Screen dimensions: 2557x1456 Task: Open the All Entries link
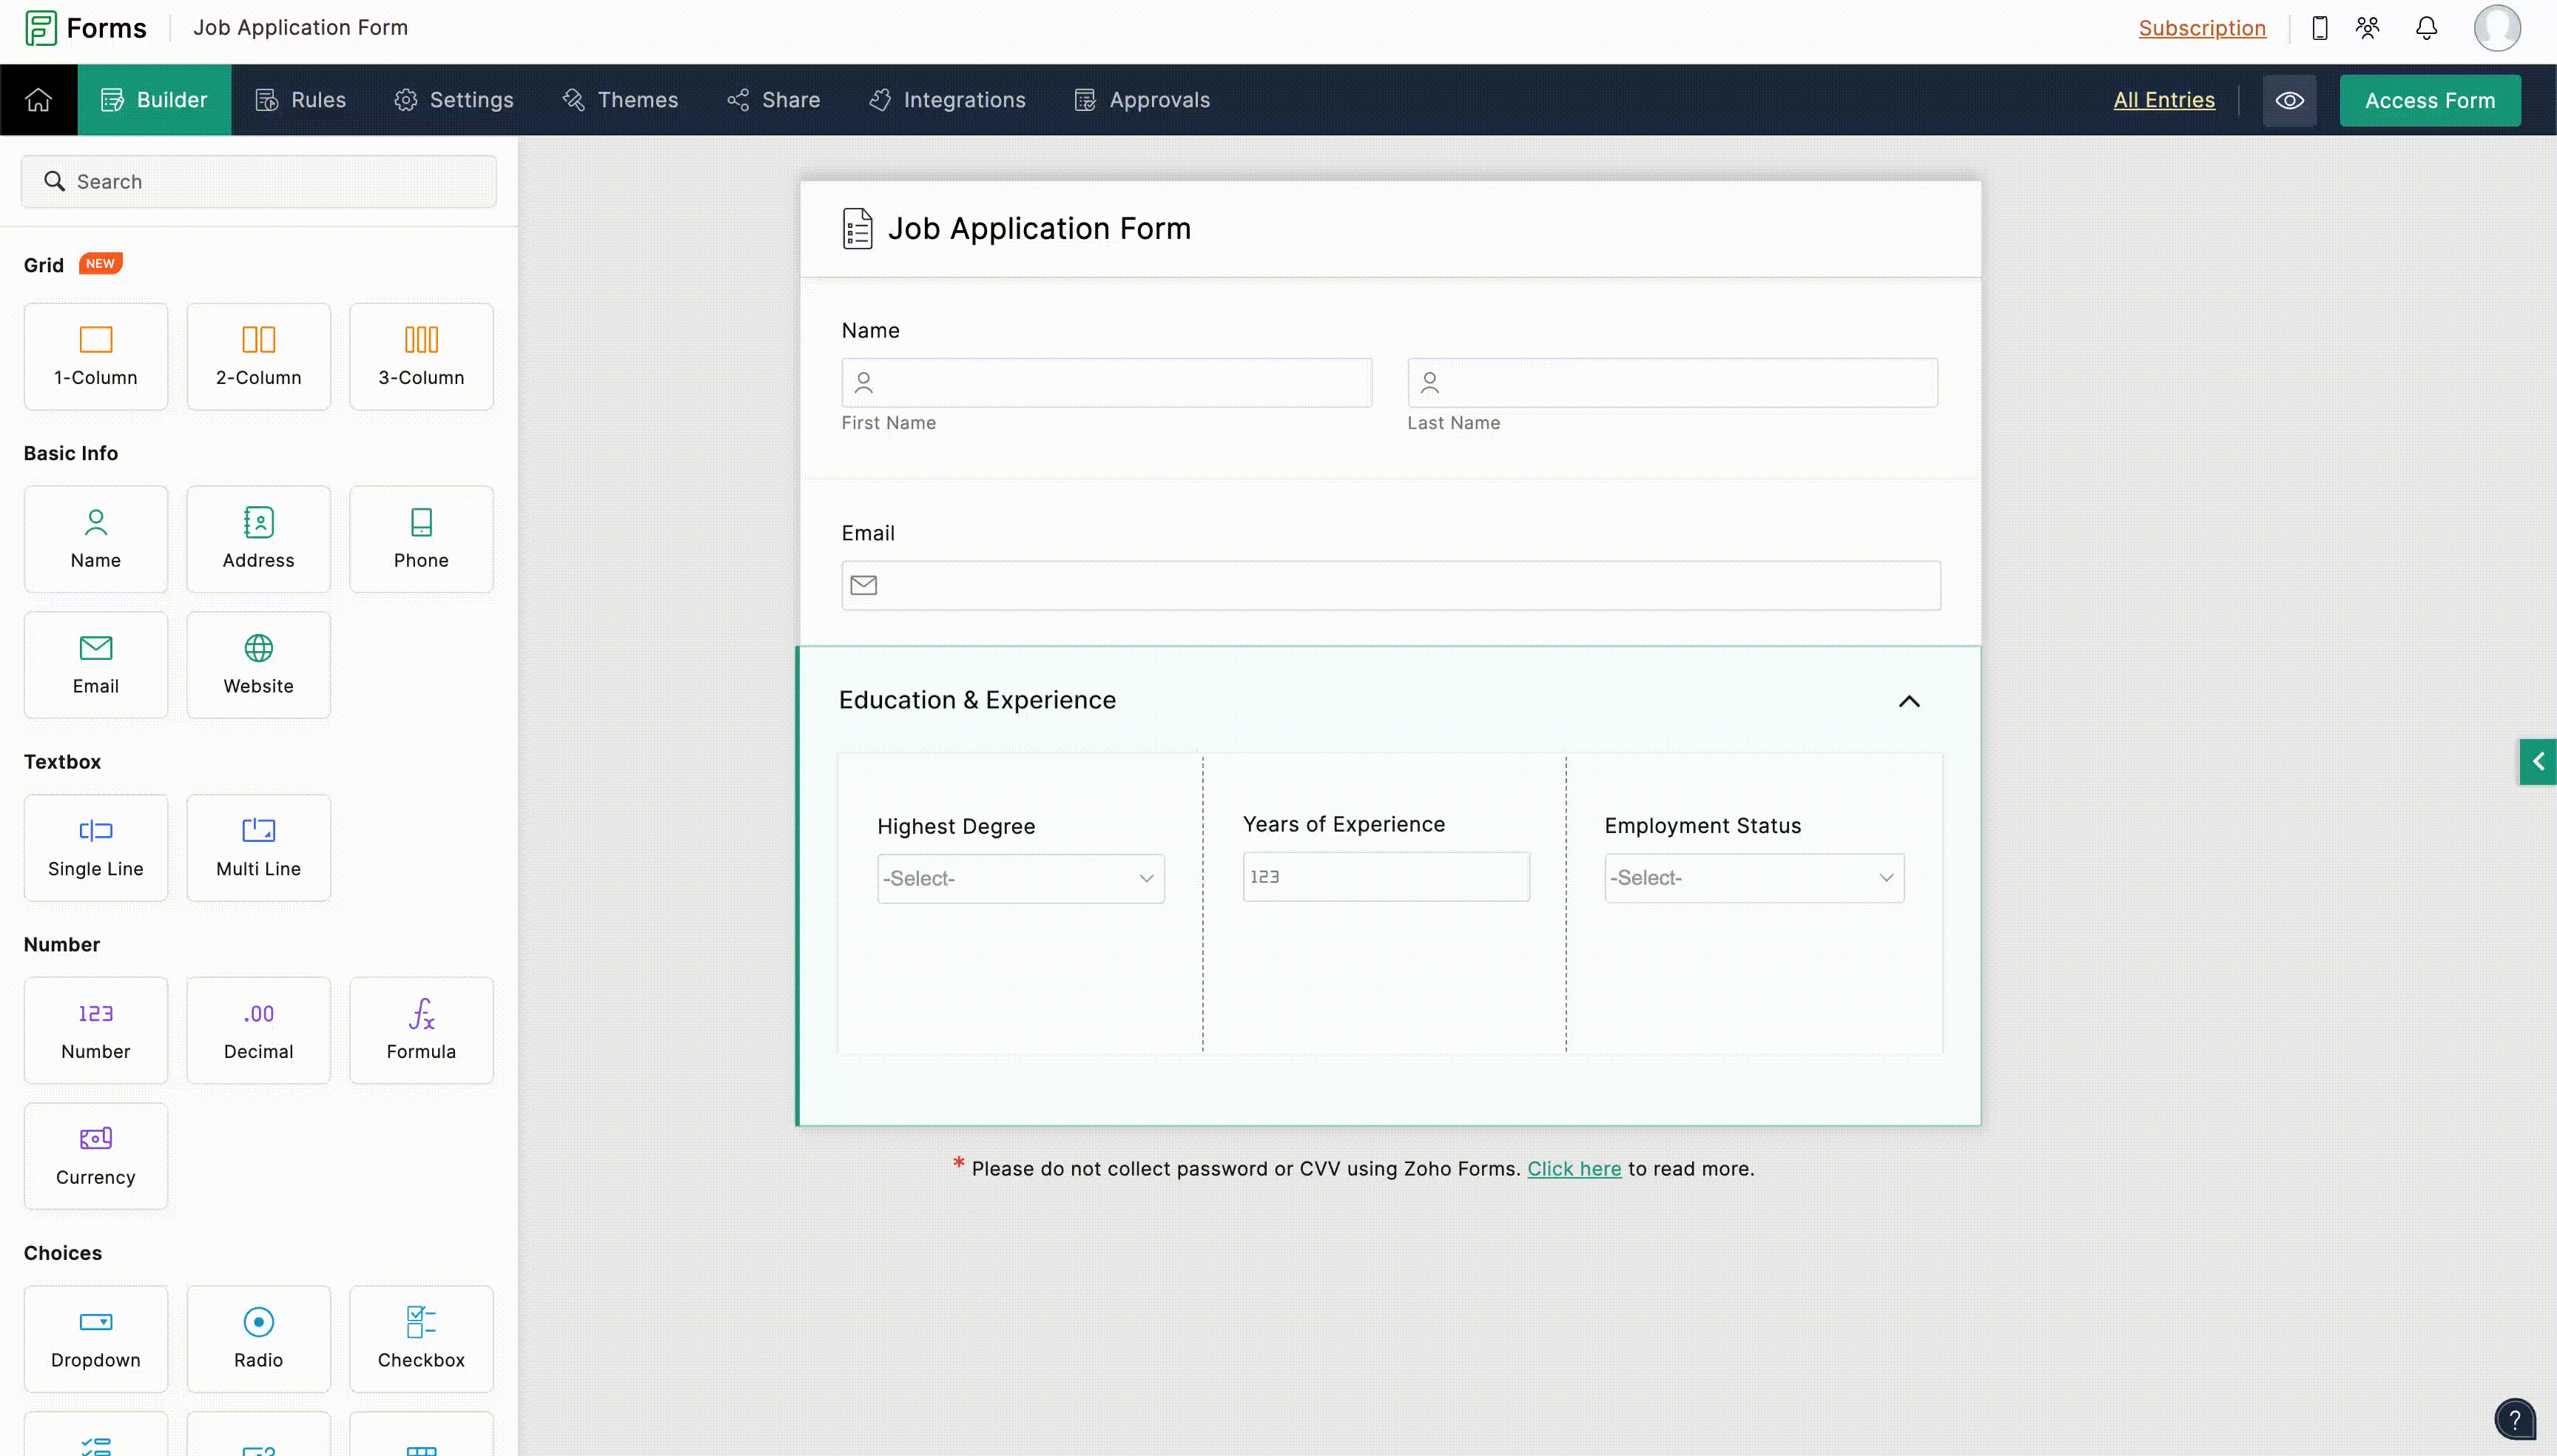point(2163,100)
